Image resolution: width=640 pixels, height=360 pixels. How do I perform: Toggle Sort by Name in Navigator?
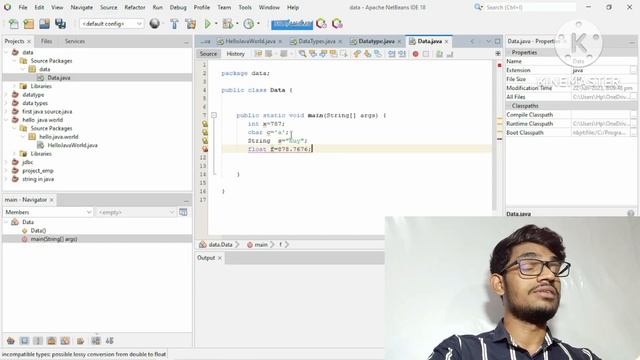point(96,341)
